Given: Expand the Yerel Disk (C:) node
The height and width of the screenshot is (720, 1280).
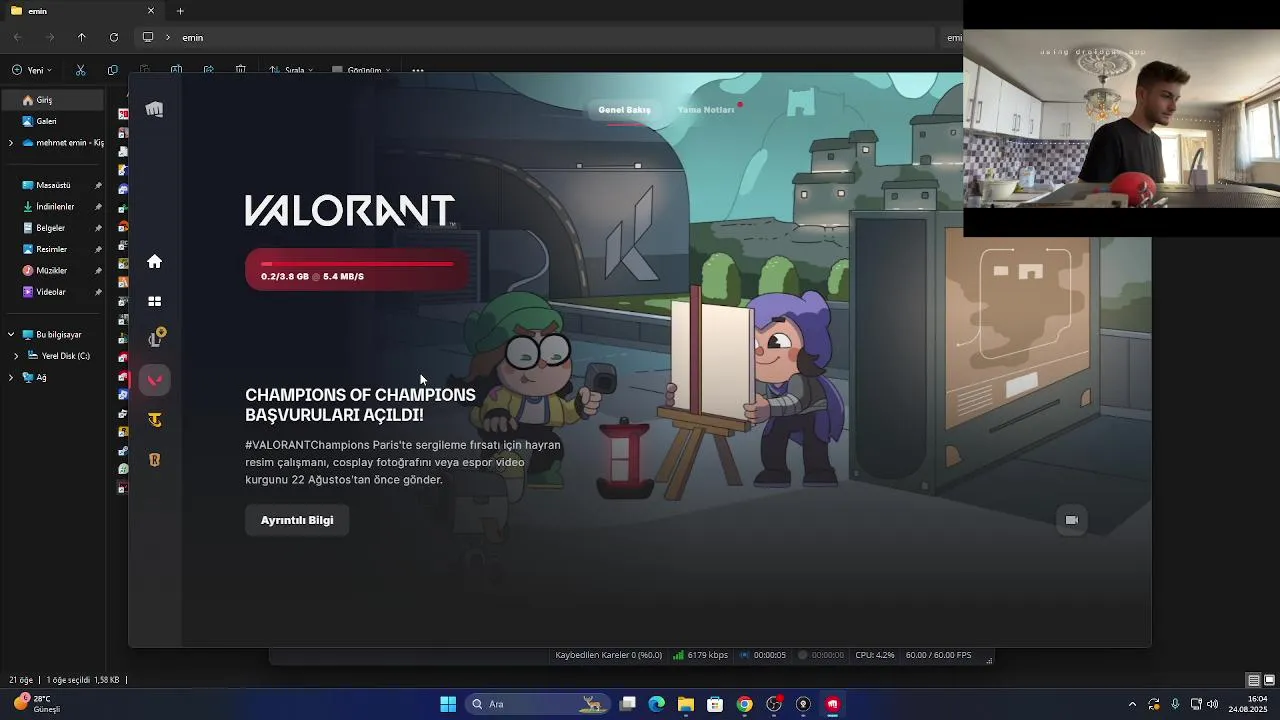Looking at the screenshot, I should point(16,356).
